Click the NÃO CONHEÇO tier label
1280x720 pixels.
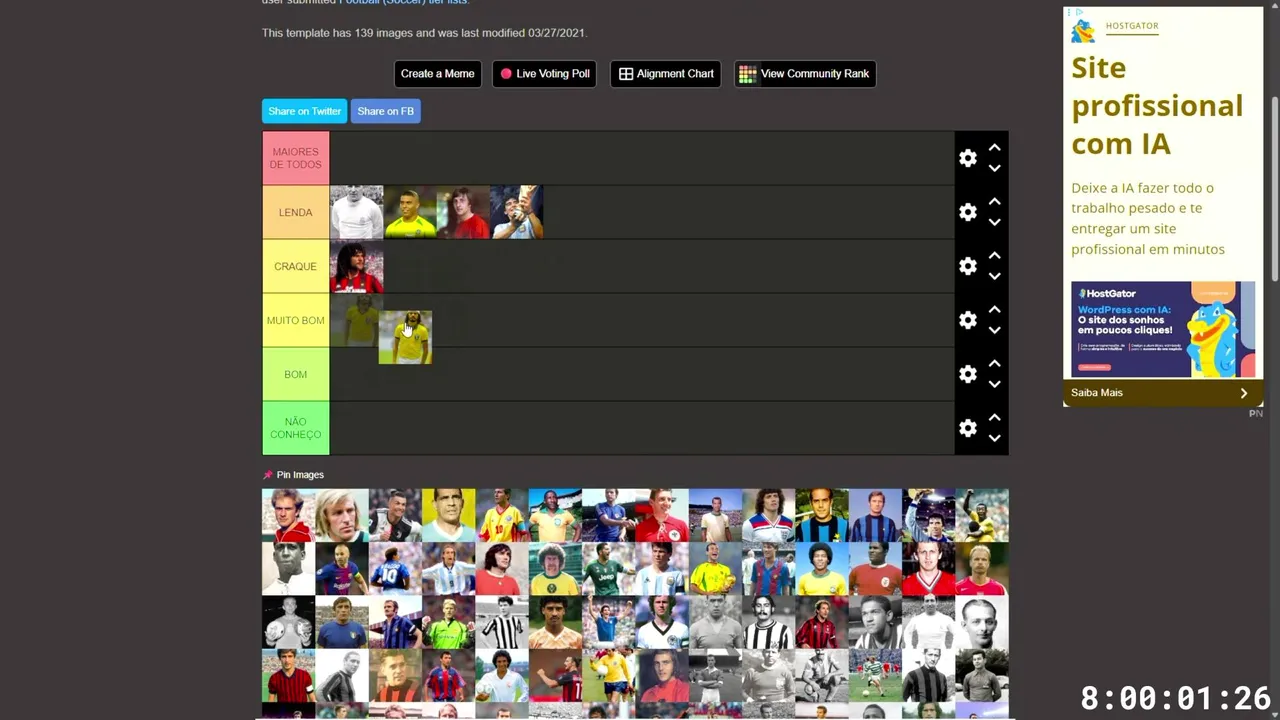pos(296,428)
